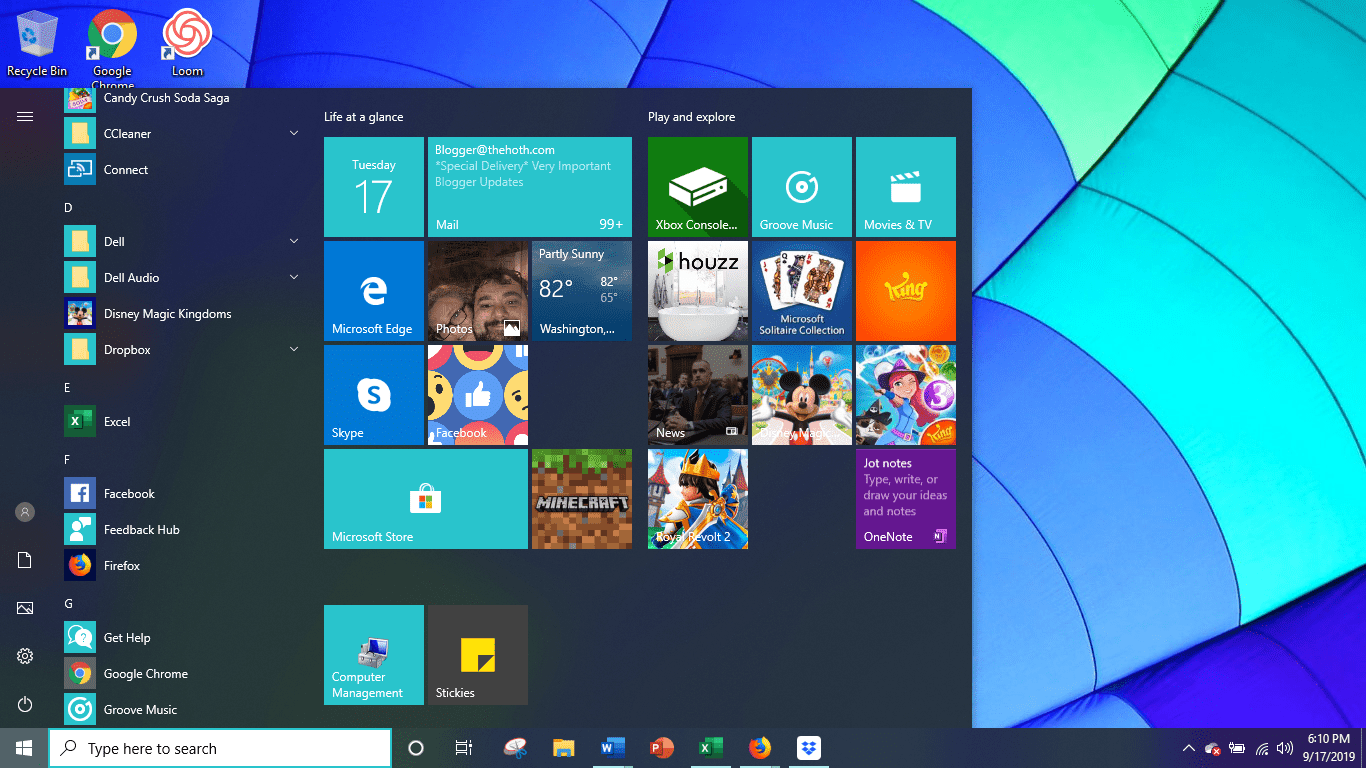Open the Weather tile for Washington
This screenshot has width=1366, height=768.
(582, 291)
